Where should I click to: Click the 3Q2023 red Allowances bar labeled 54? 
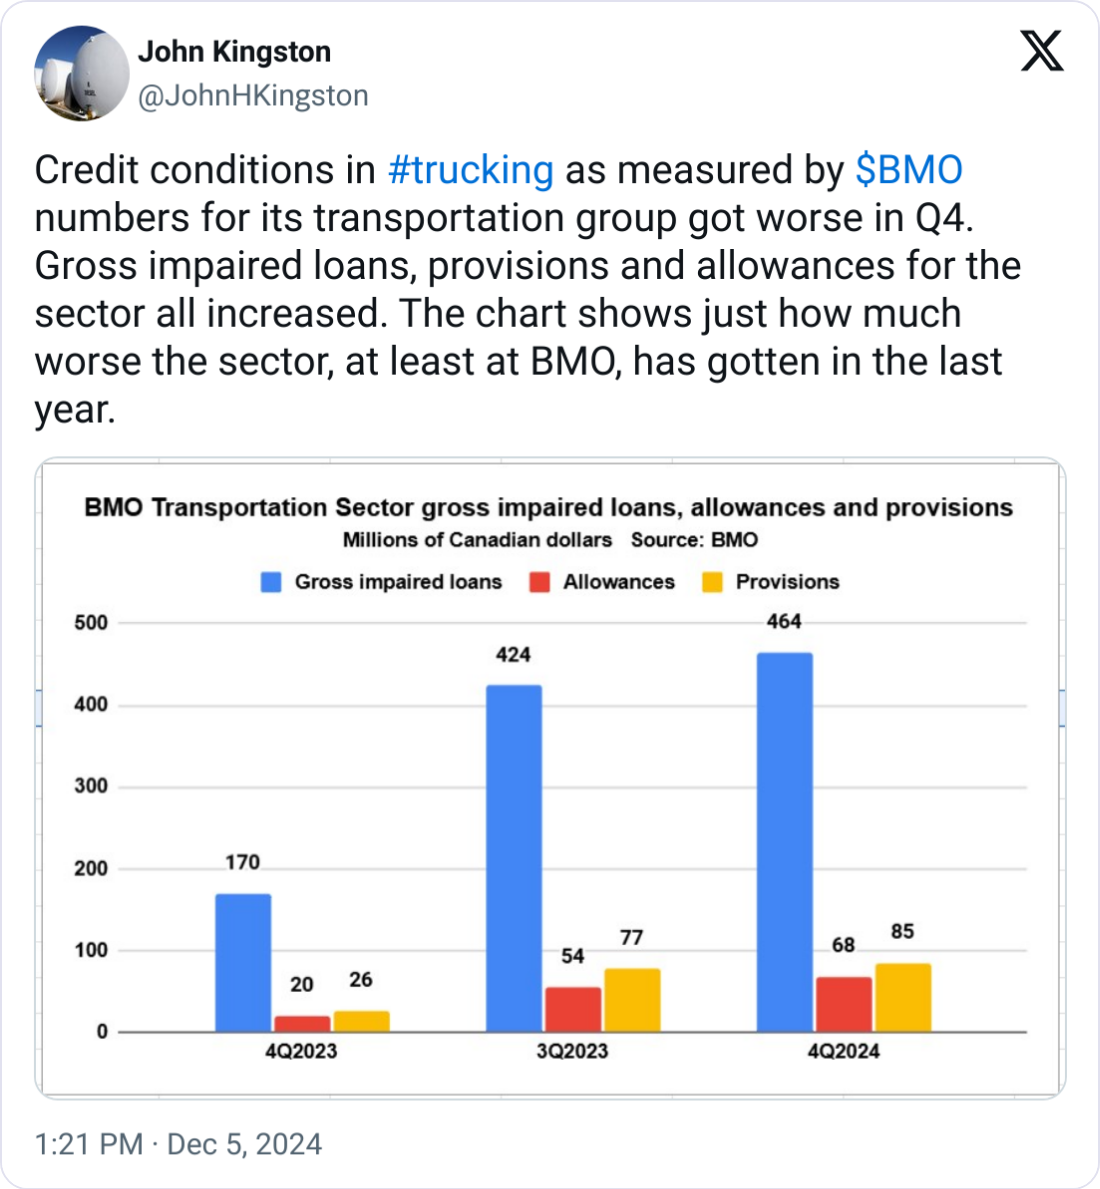573,1009
